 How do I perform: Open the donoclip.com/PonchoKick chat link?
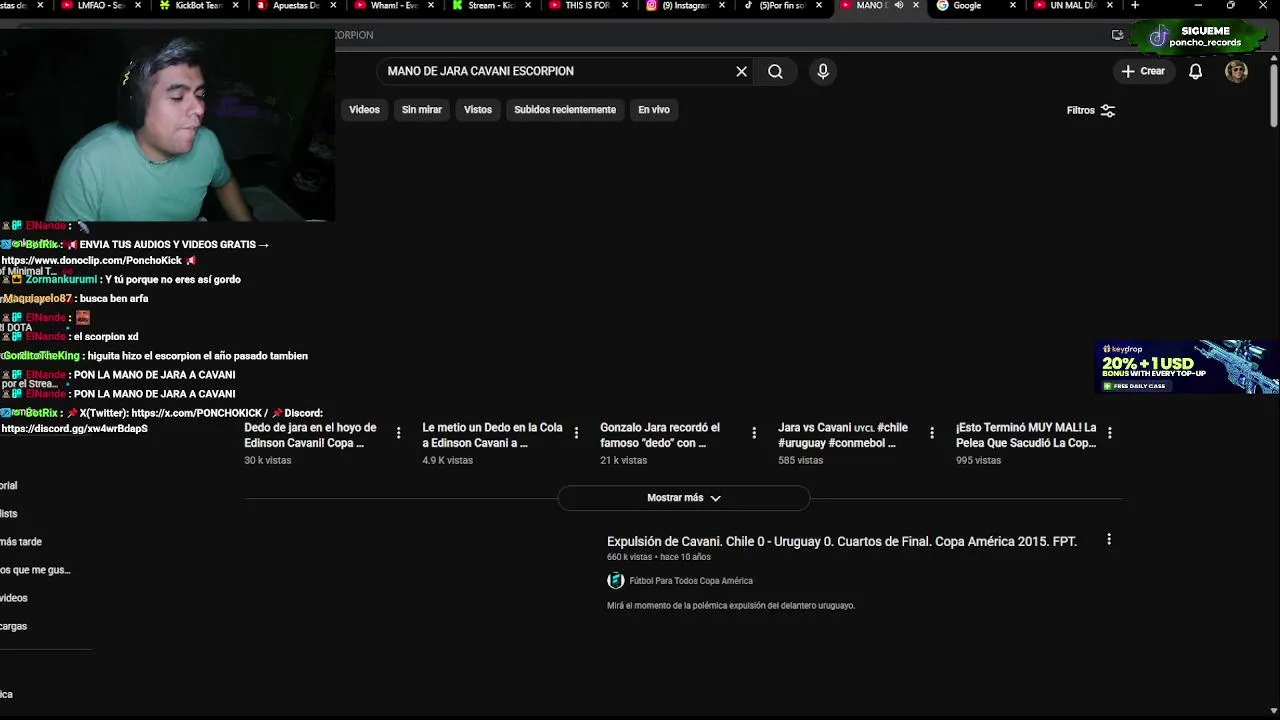91,261
